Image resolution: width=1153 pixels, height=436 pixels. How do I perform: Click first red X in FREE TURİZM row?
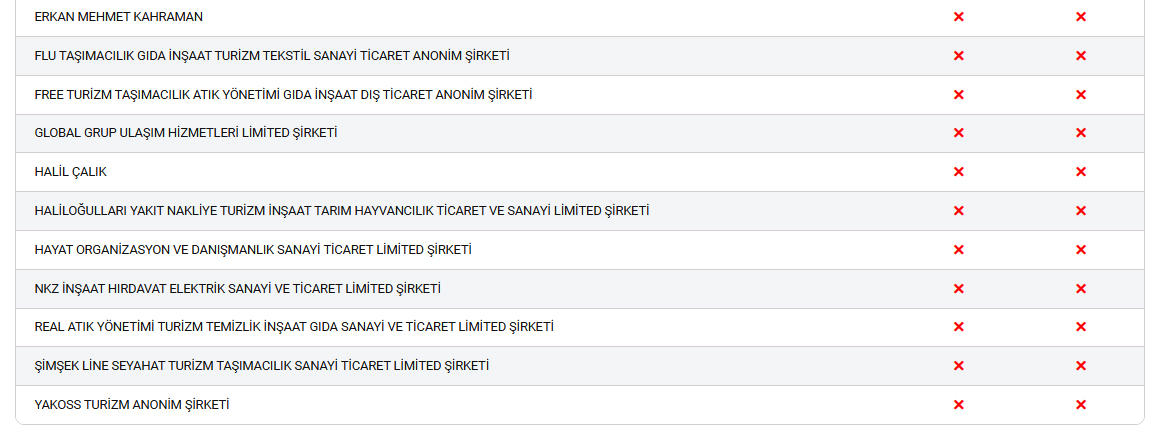[958, 95]
